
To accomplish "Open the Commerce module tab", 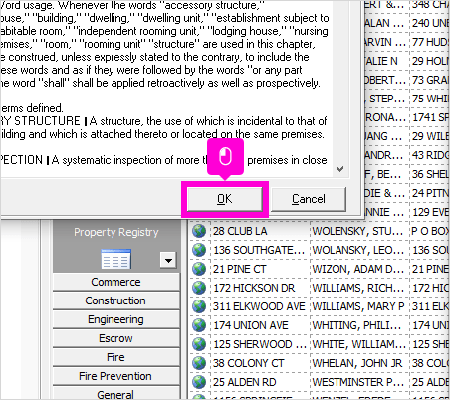I will tap(116, 282).
